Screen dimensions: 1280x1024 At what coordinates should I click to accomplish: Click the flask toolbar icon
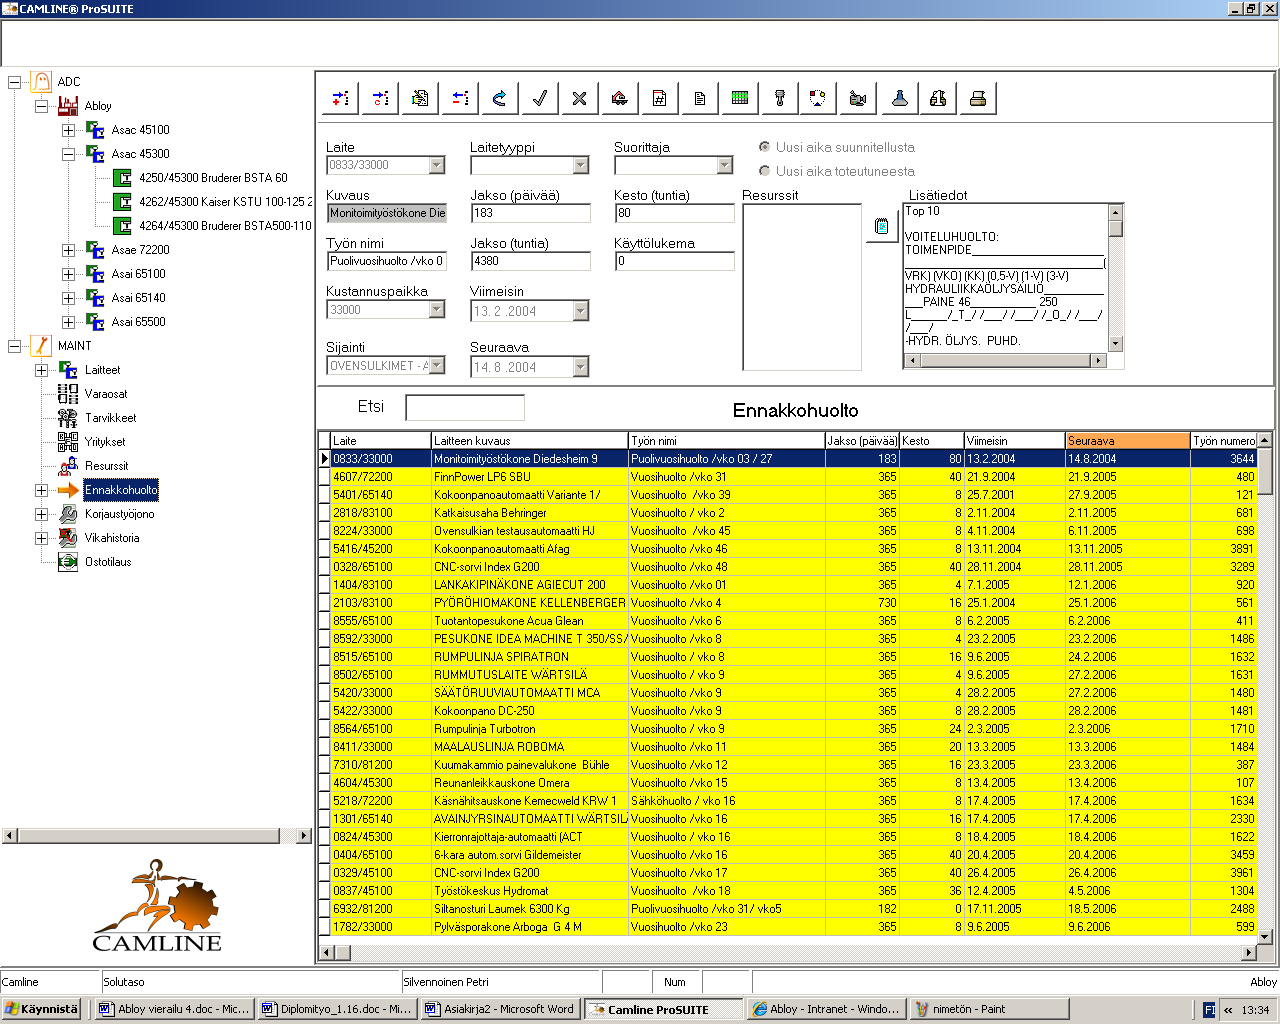point(899,98)
